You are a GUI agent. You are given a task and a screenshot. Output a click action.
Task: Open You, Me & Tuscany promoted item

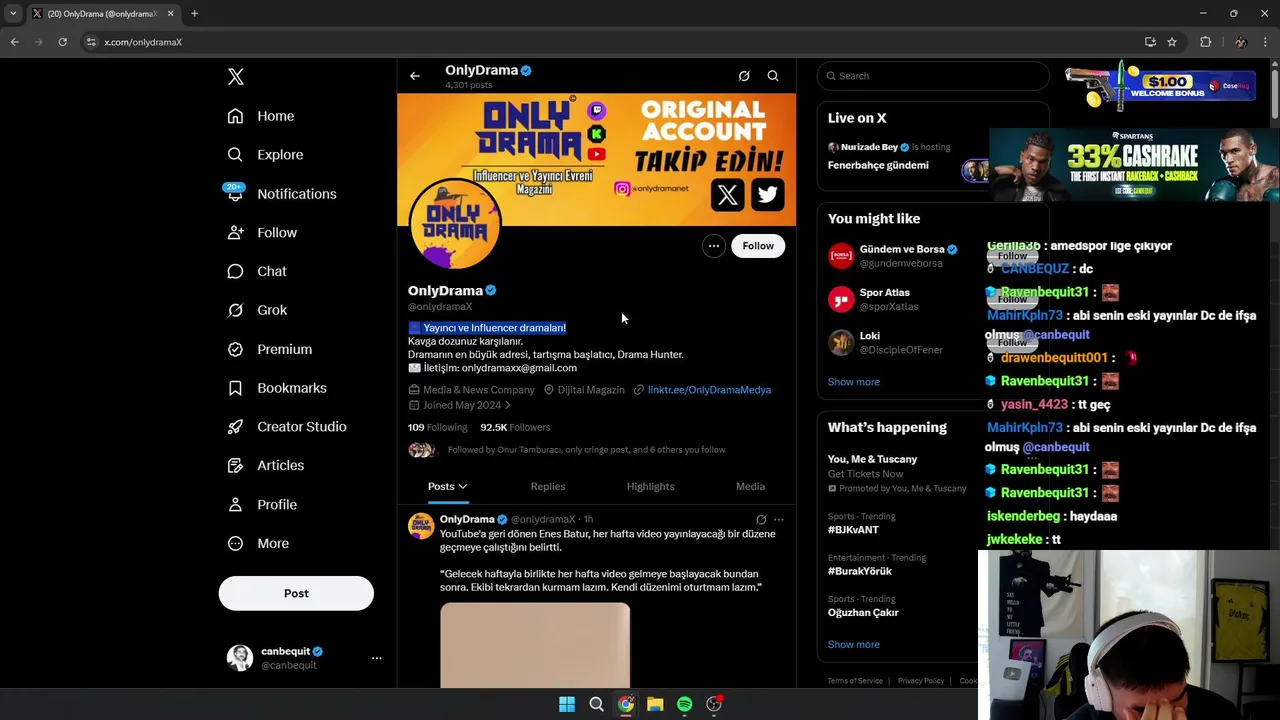point(872,460)
